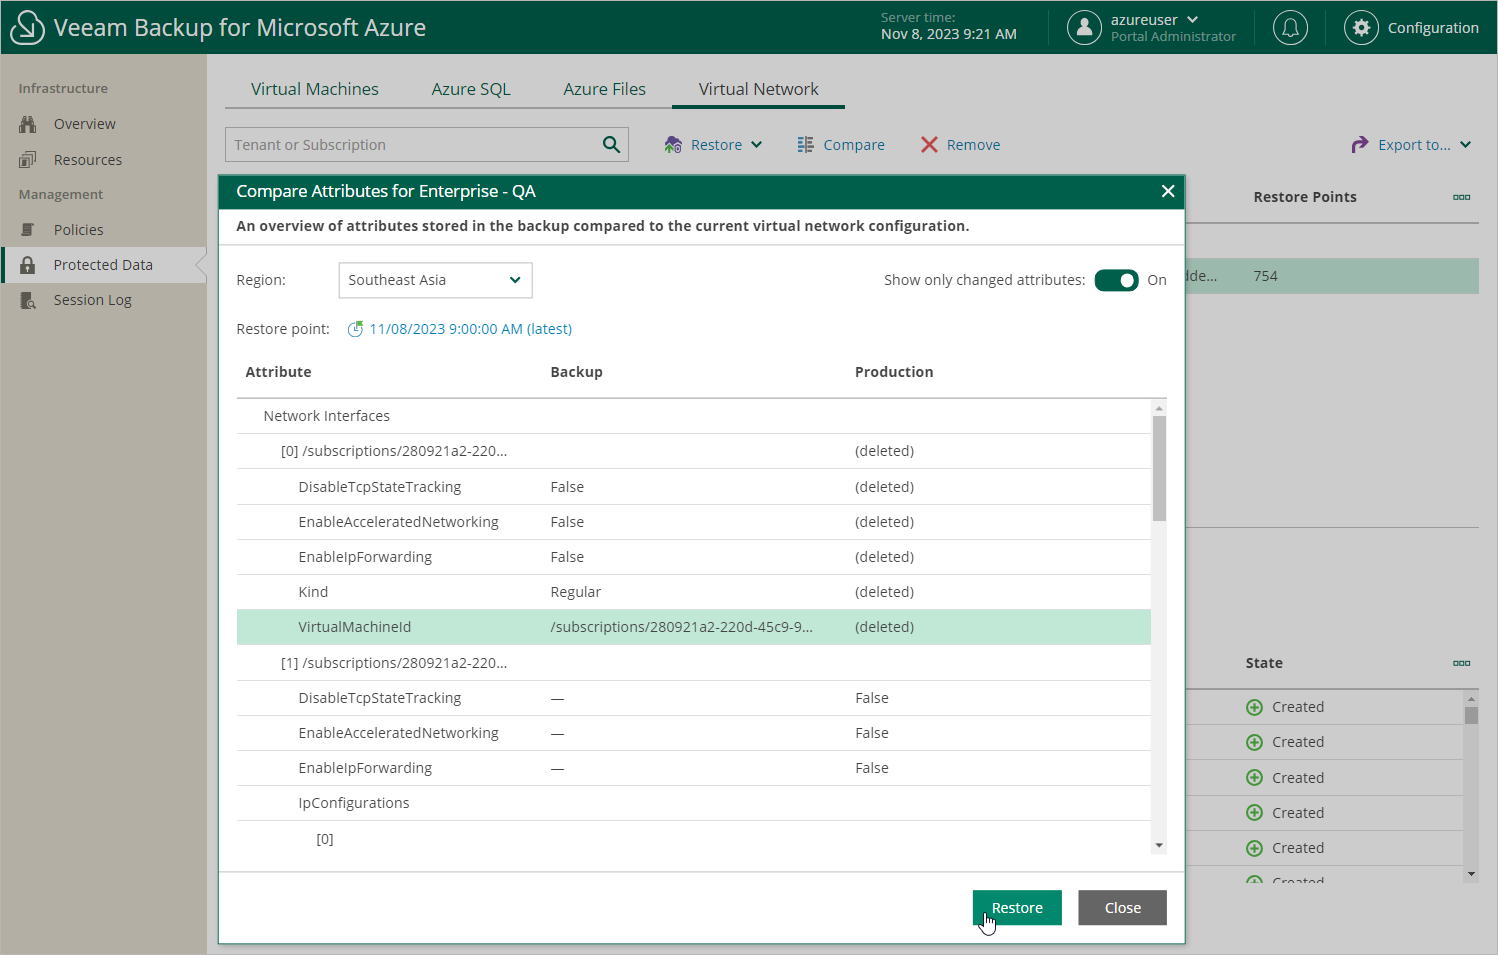Click the Close button in dialog

point(1122,908)
